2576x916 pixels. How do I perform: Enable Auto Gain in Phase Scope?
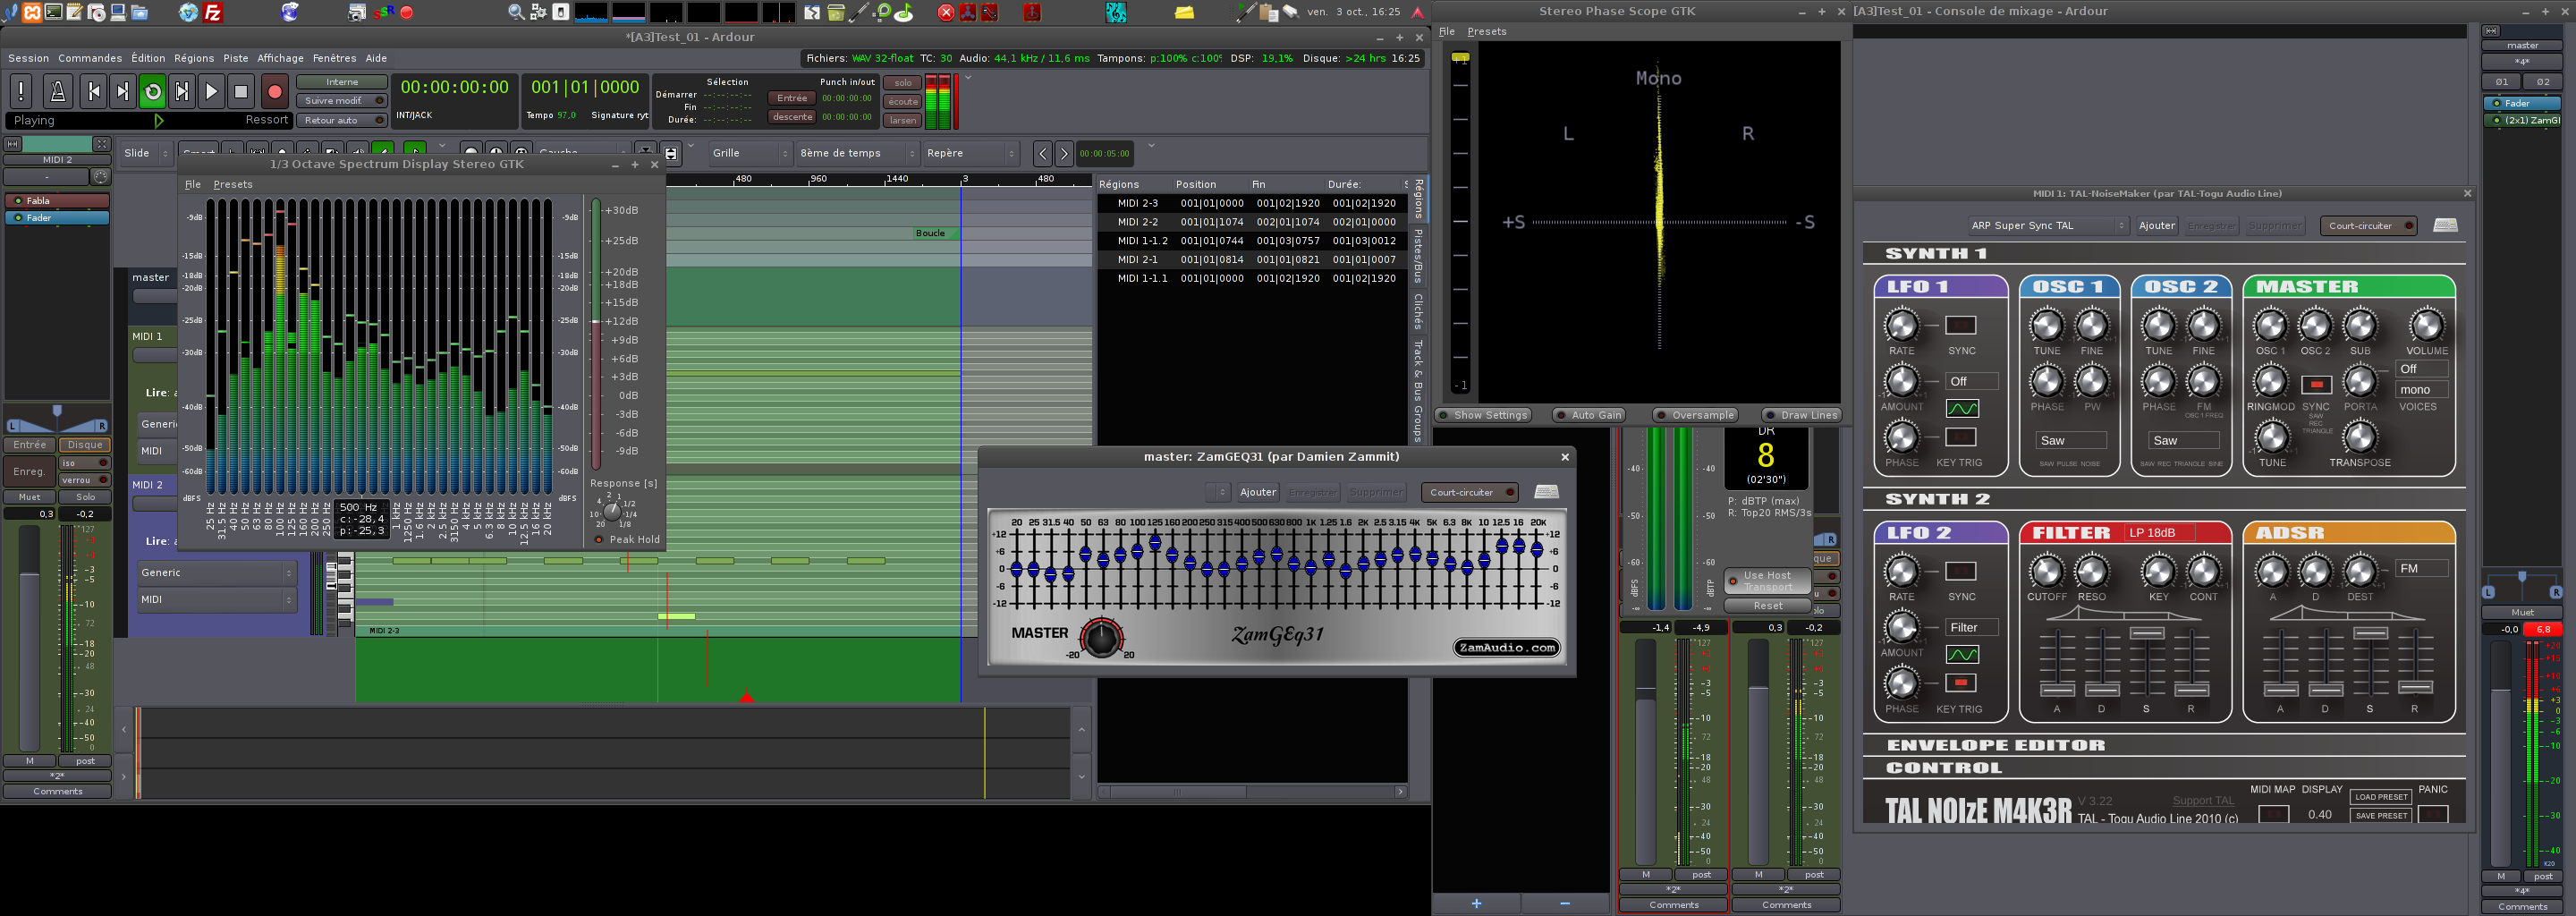pyautogui.click(x=1588, y=415)
